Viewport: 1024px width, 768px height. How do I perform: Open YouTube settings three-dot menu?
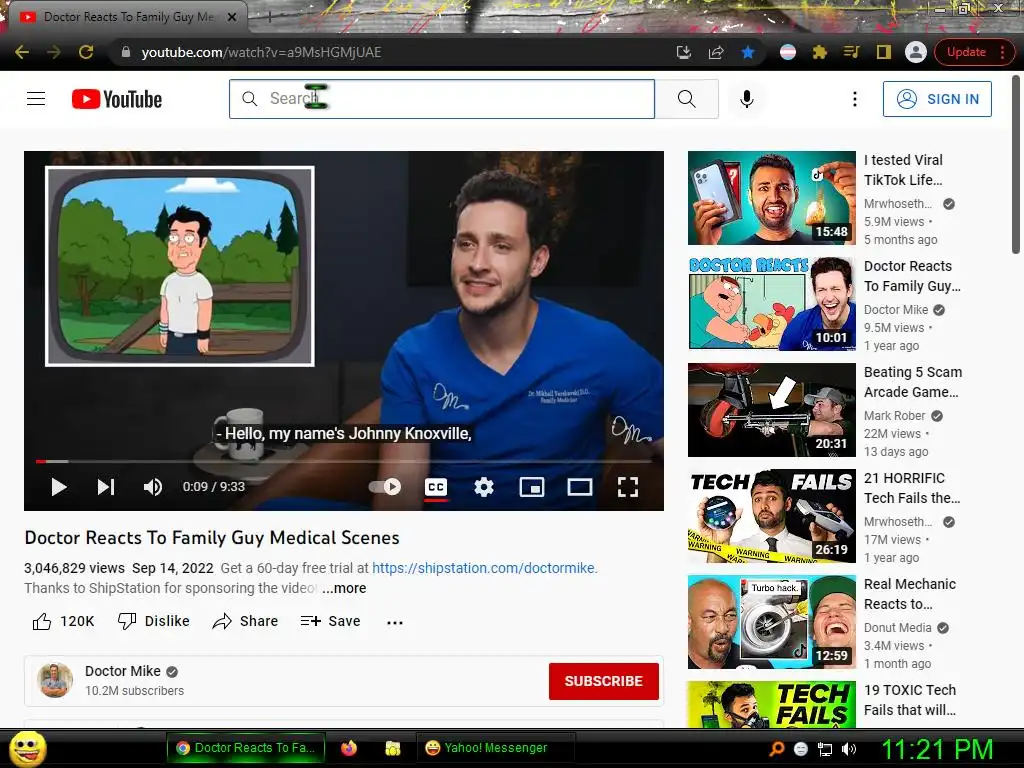pyautogui.click(x=854, y=99)
